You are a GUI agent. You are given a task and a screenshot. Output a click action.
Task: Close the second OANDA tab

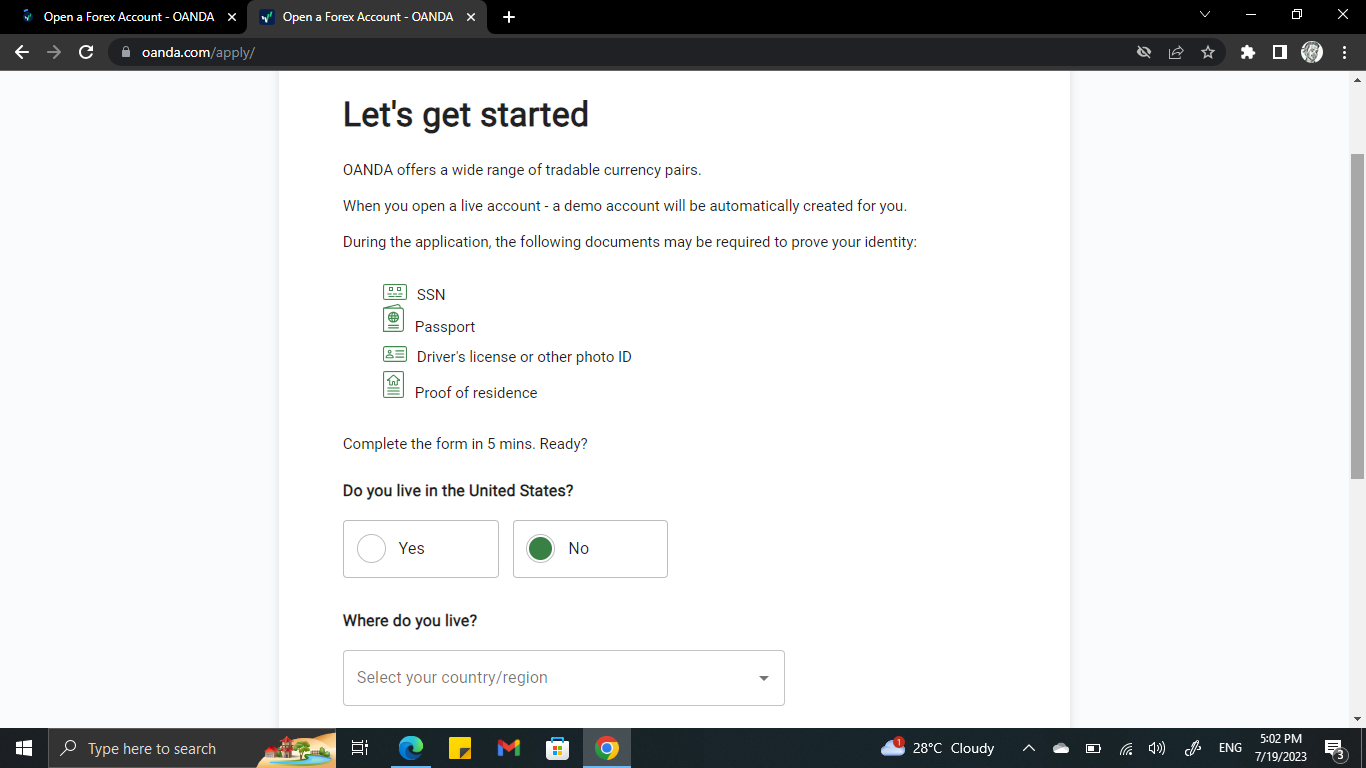pos(471,17)
